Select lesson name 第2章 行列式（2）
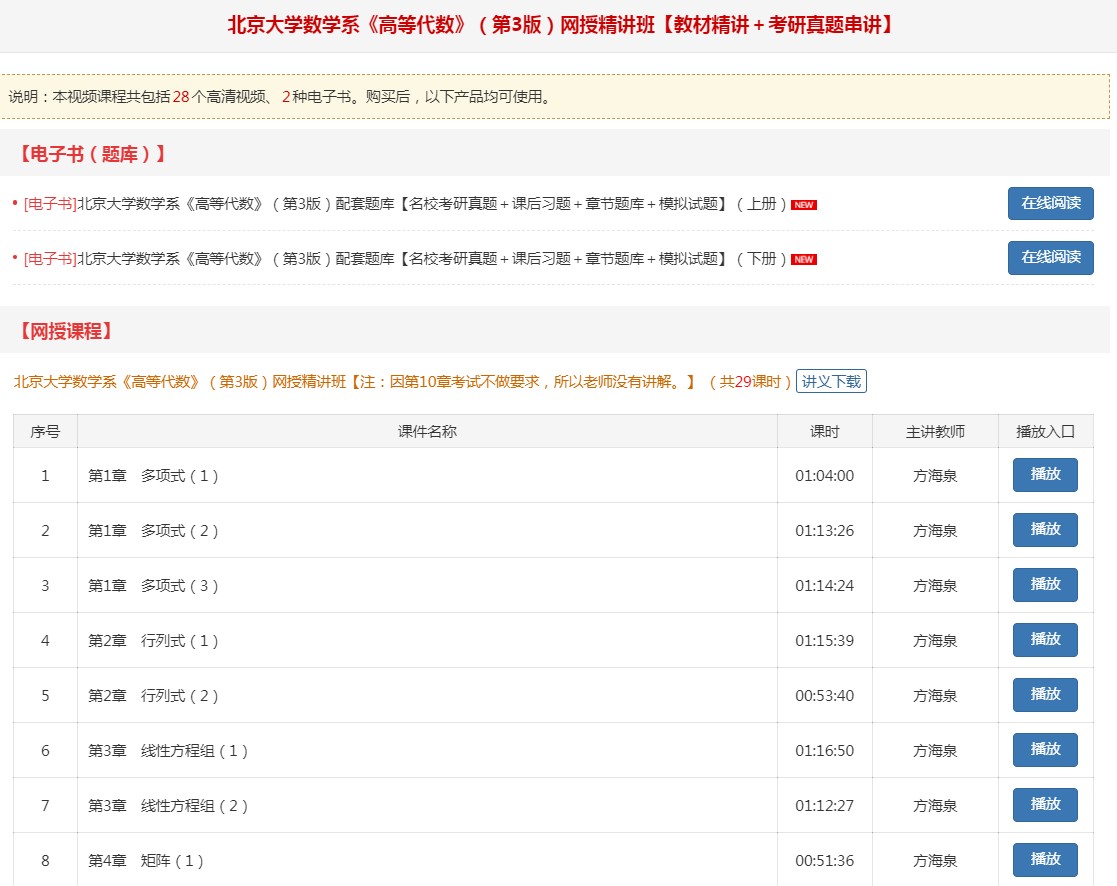 click(x=153, y=696)
